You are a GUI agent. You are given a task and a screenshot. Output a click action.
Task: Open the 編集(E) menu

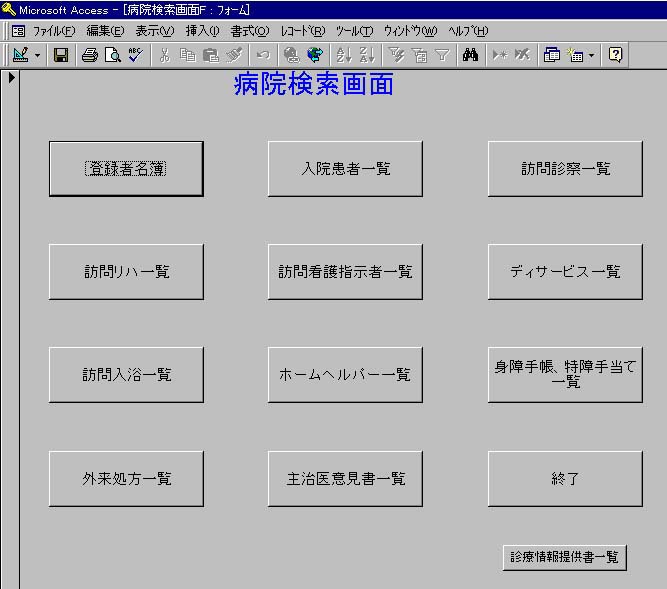point(105,31)
